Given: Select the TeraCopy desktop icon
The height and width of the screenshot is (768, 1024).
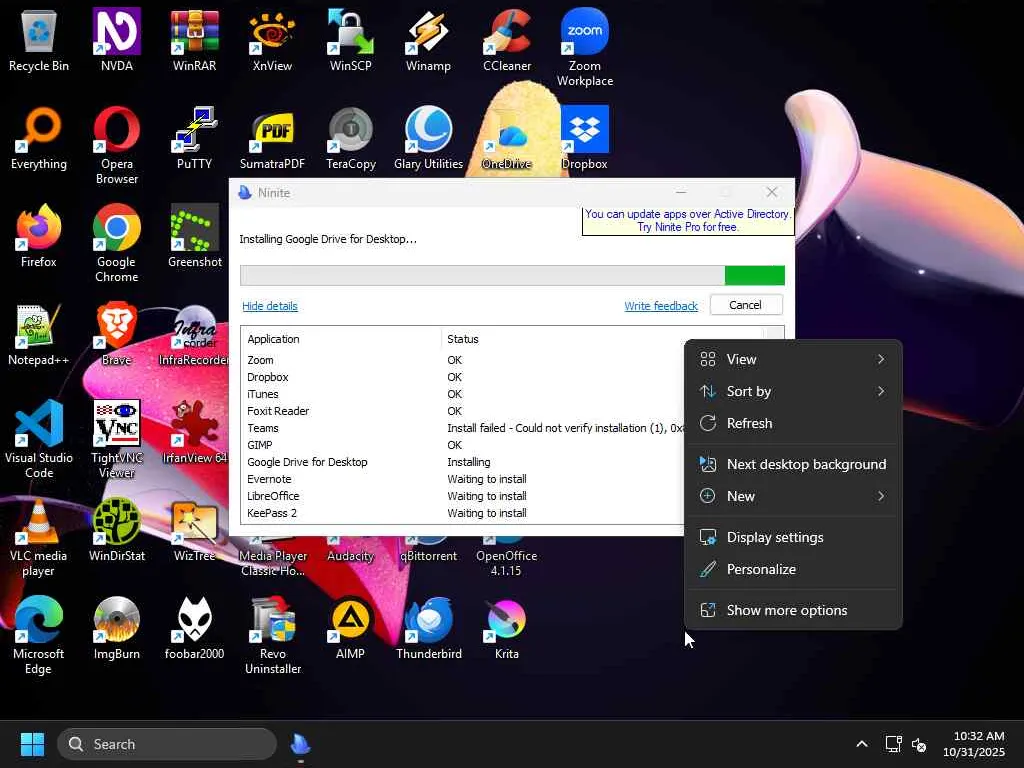Looking at the screenshot, I should 351,138.
